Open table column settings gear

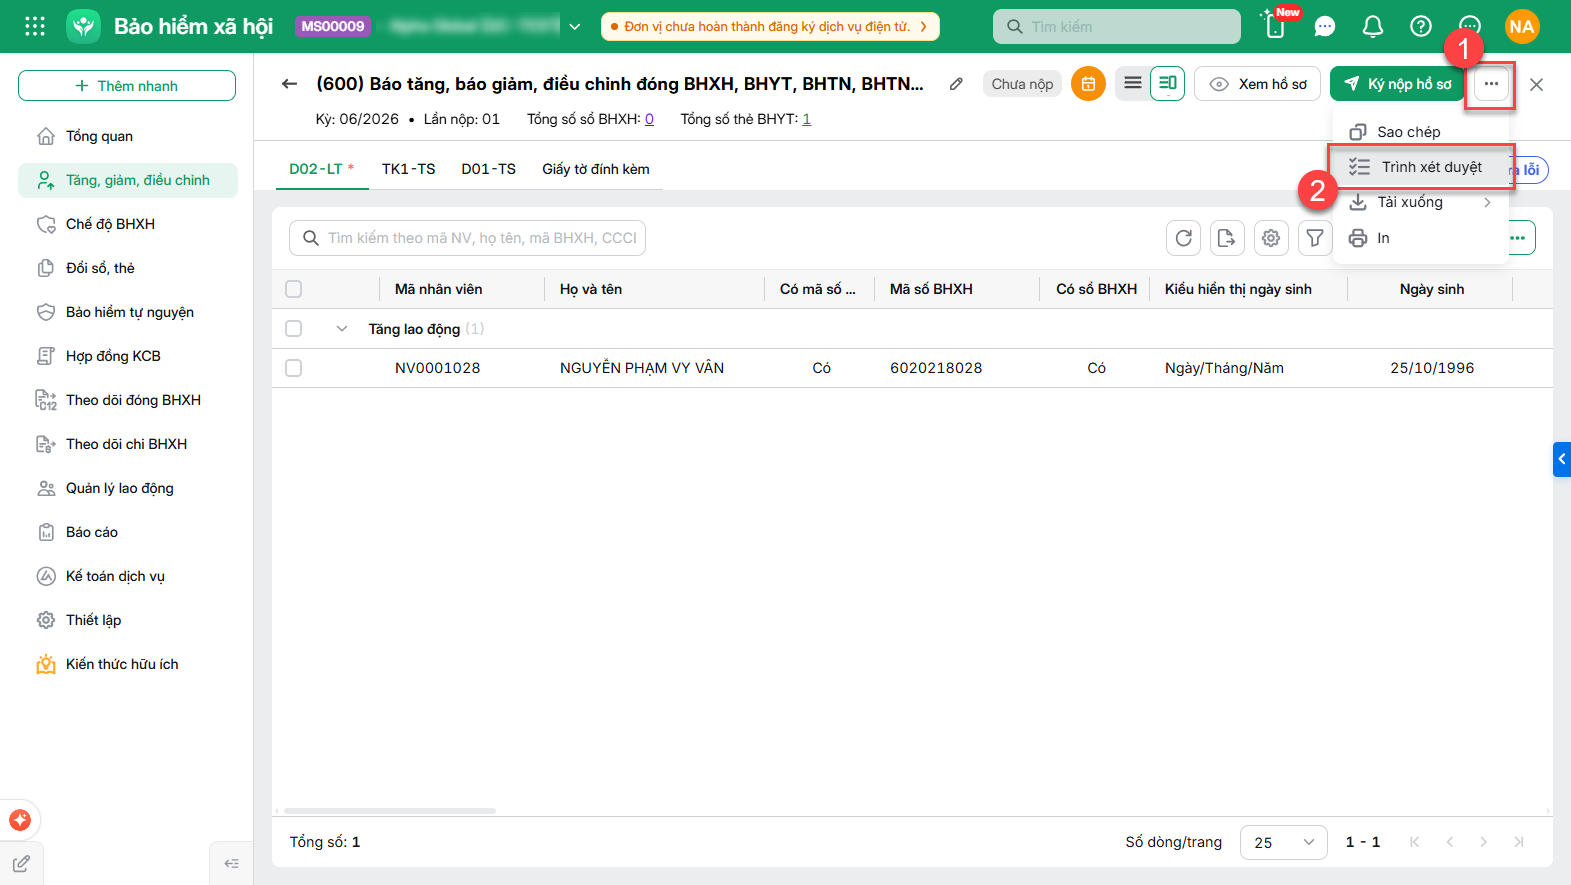(x=1271, y=238)
